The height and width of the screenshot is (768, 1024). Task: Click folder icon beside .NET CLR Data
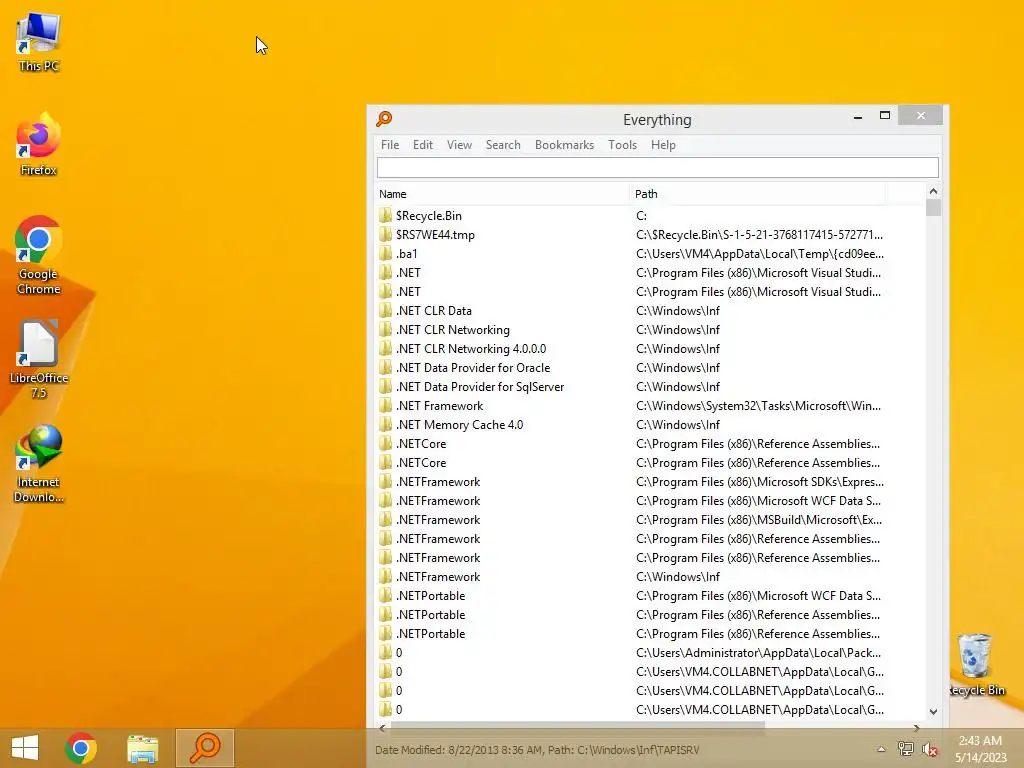385,311
